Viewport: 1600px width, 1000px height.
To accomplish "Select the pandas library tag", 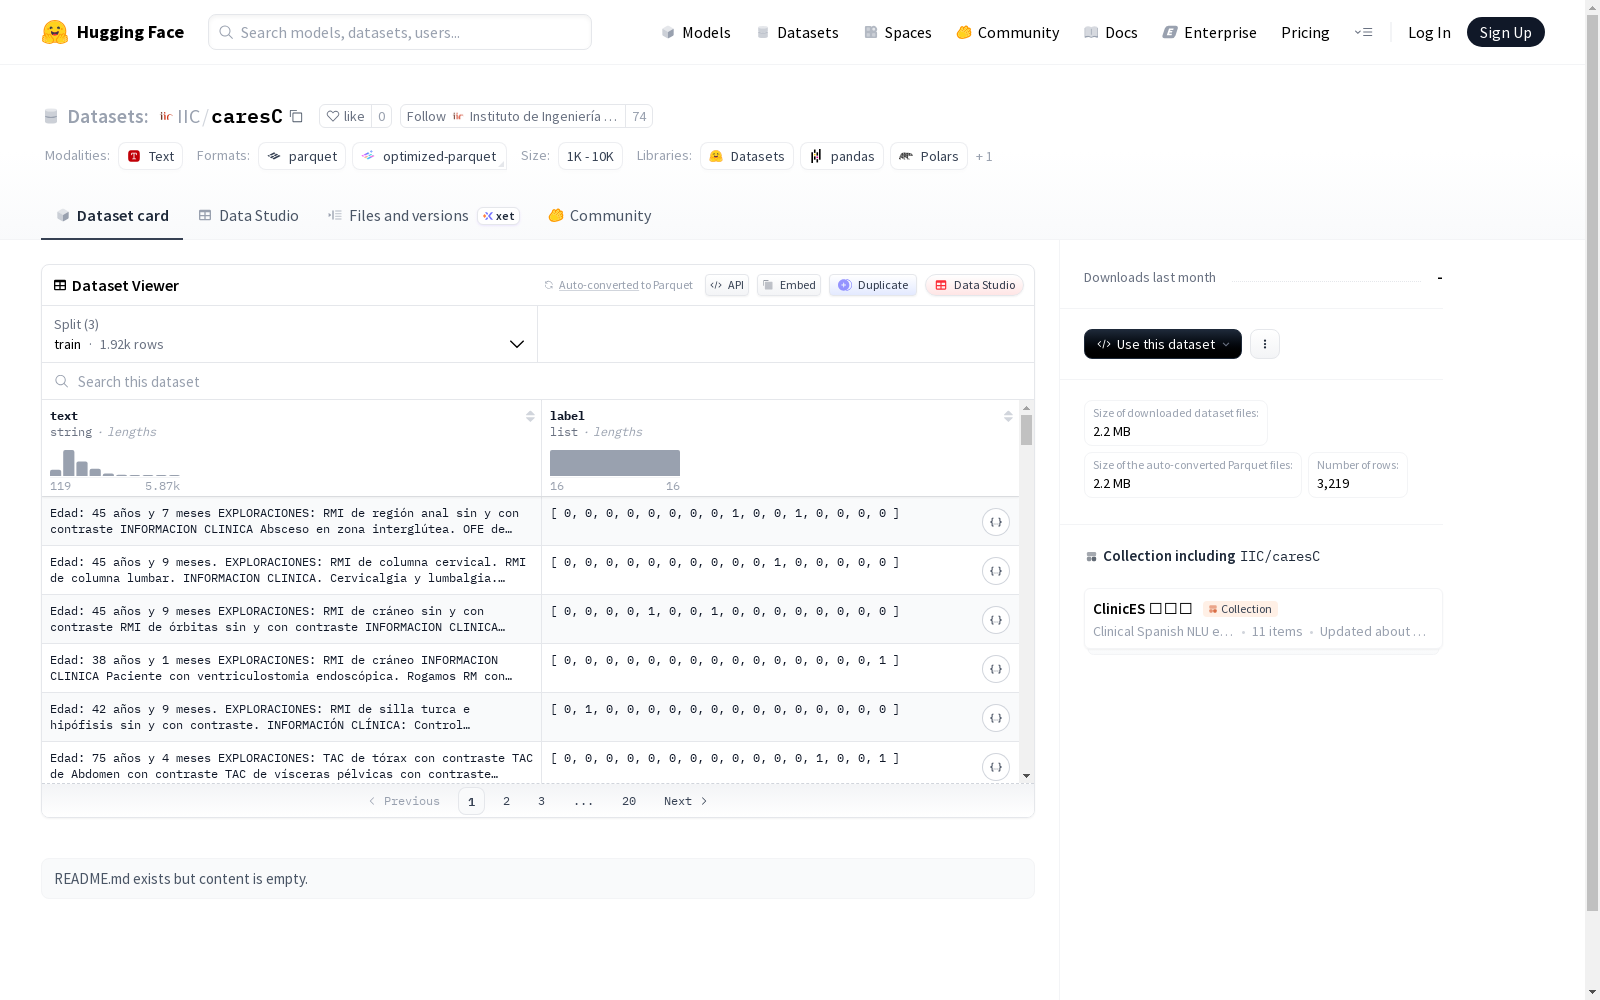I will tap(842, 156).
